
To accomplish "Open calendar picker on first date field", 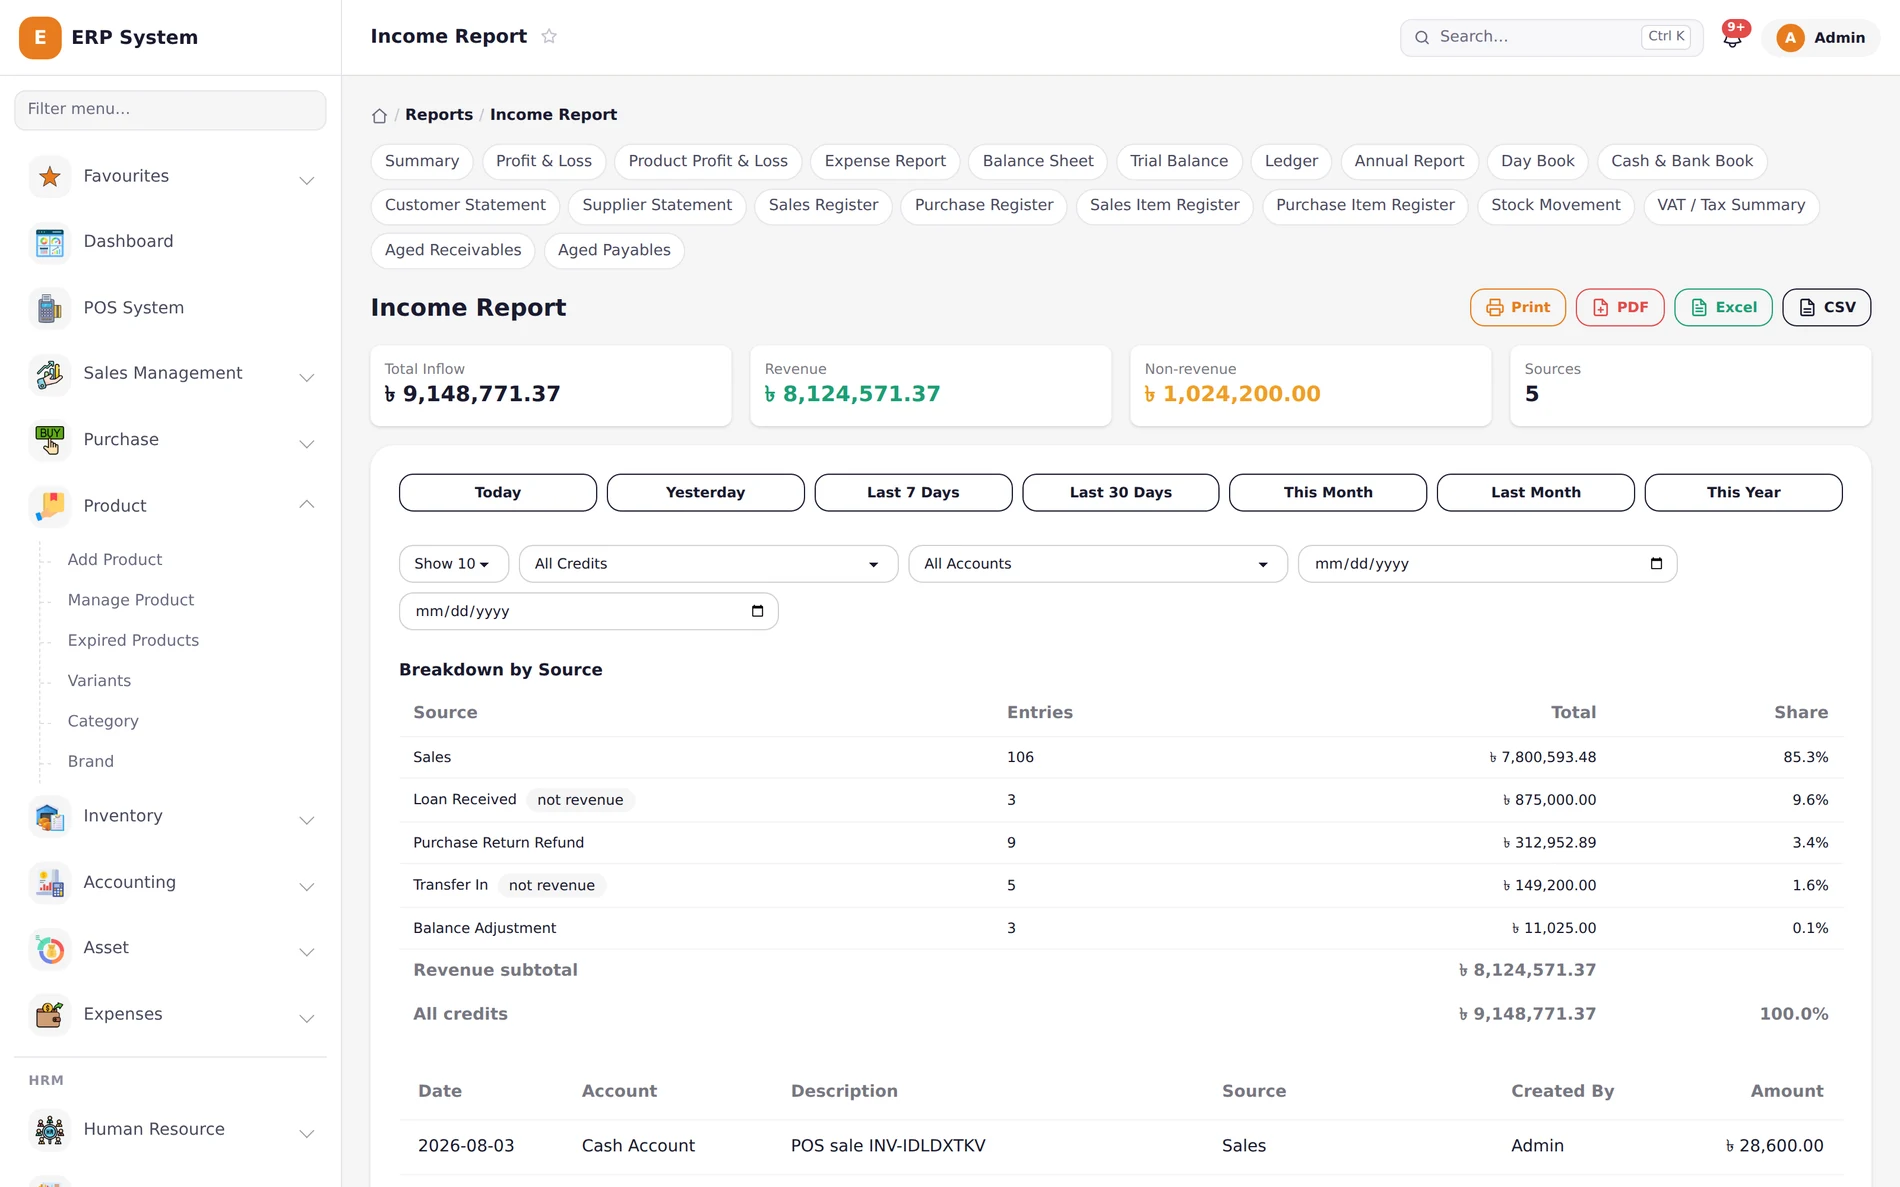I will click(1656, 564).
